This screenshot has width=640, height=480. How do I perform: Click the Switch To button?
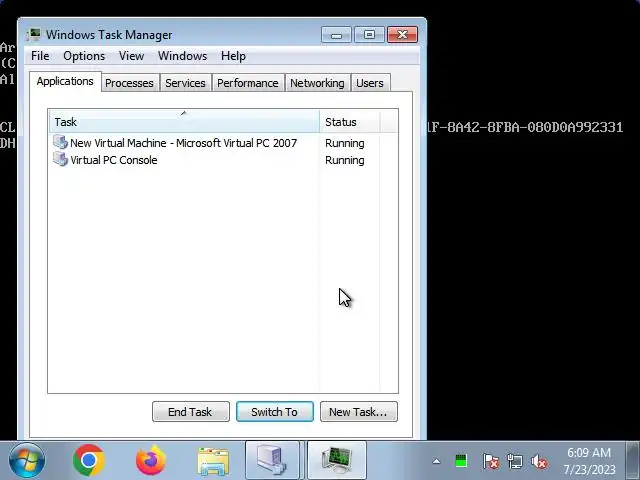pos(275,412)
